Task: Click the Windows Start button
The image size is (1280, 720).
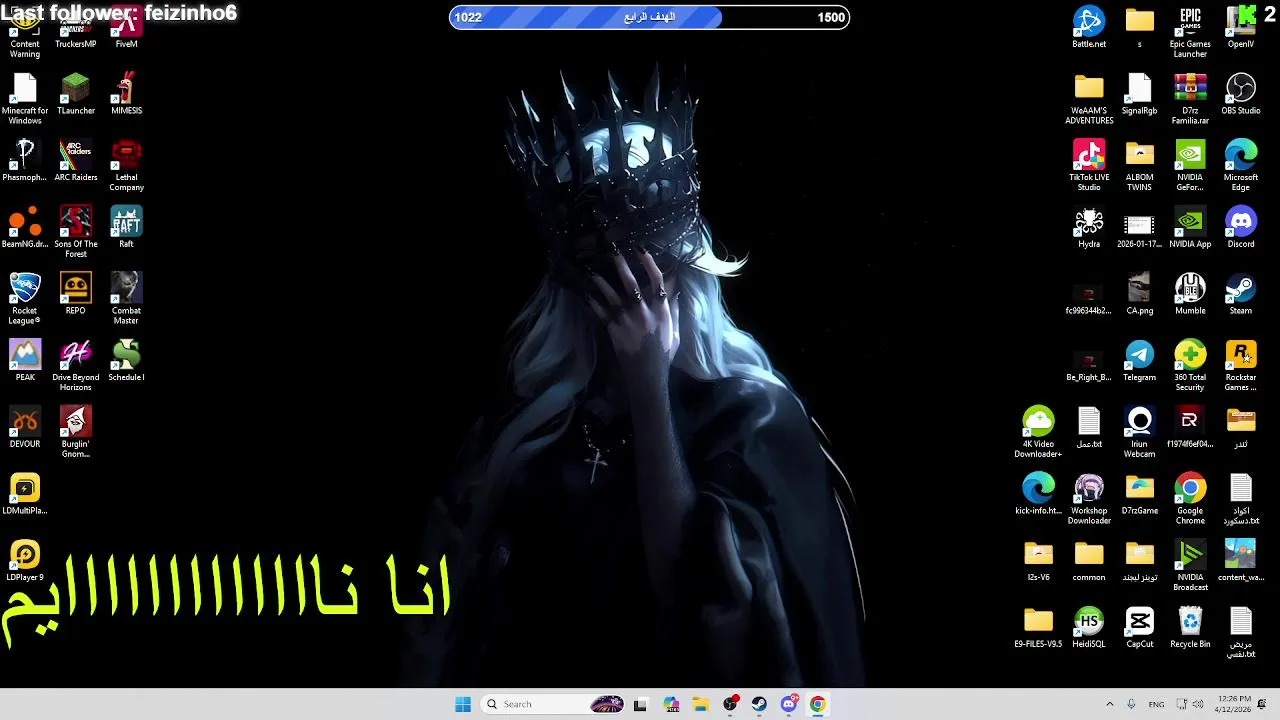Action: pos(462,704)
